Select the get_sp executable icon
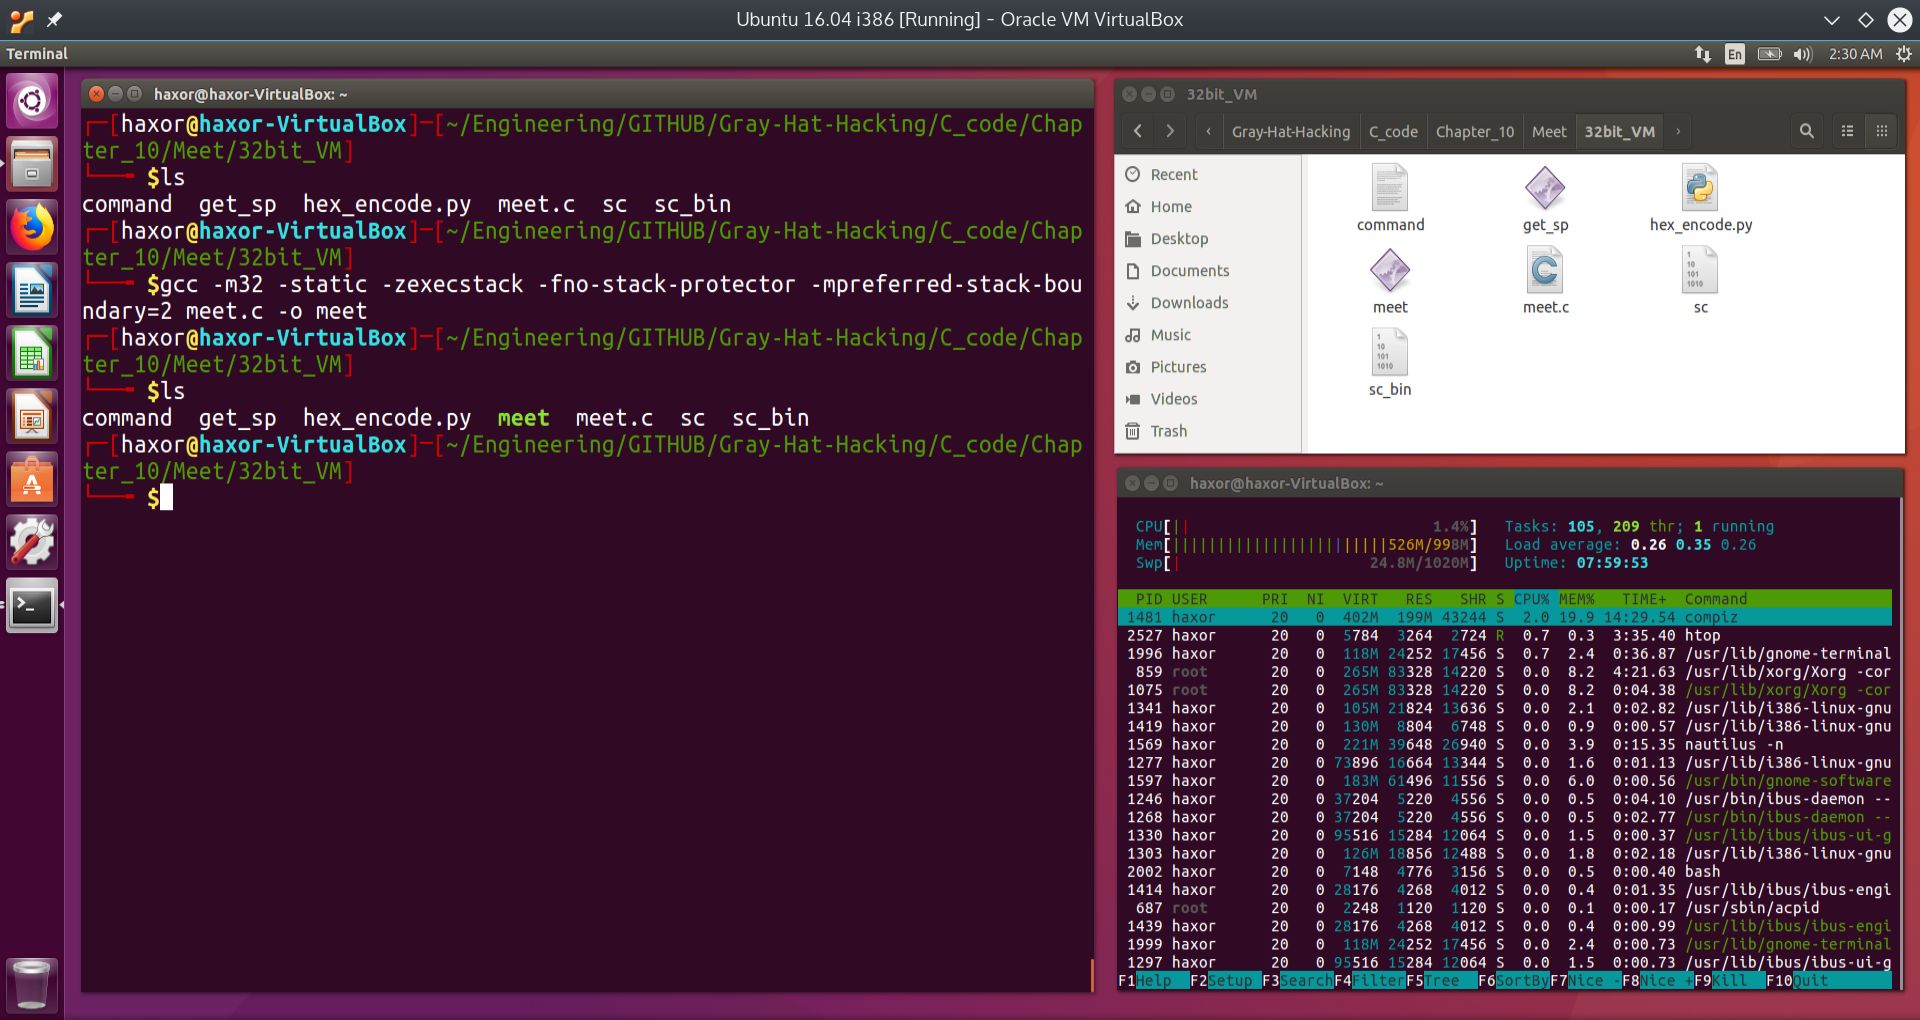 tap(1545, 188)
